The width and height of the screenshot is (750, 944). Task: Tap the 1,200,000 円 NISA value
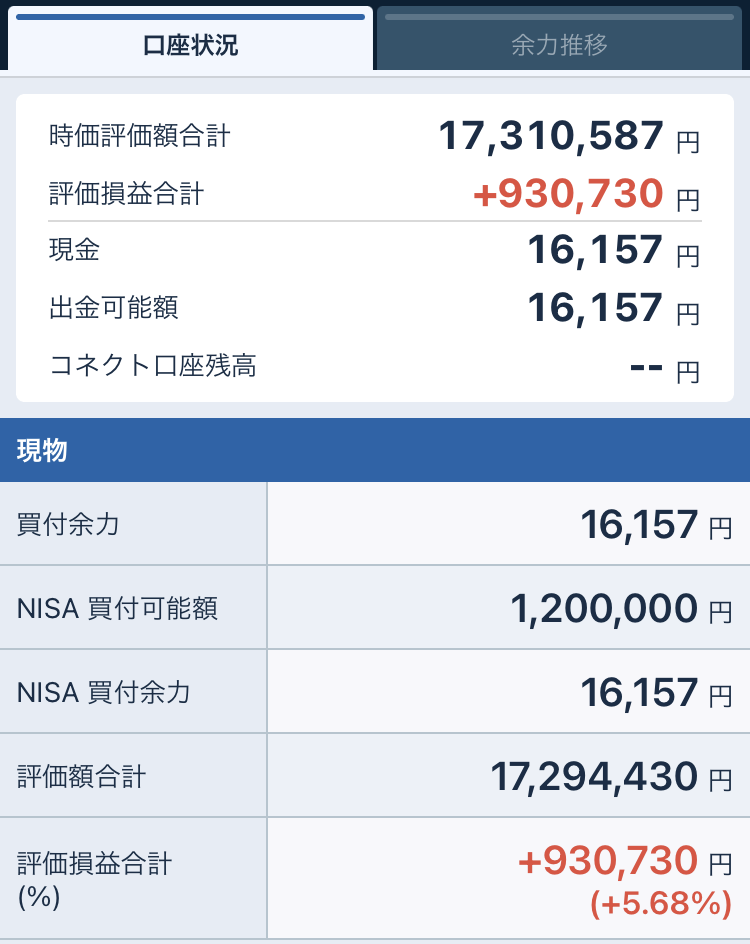[604, 608]
